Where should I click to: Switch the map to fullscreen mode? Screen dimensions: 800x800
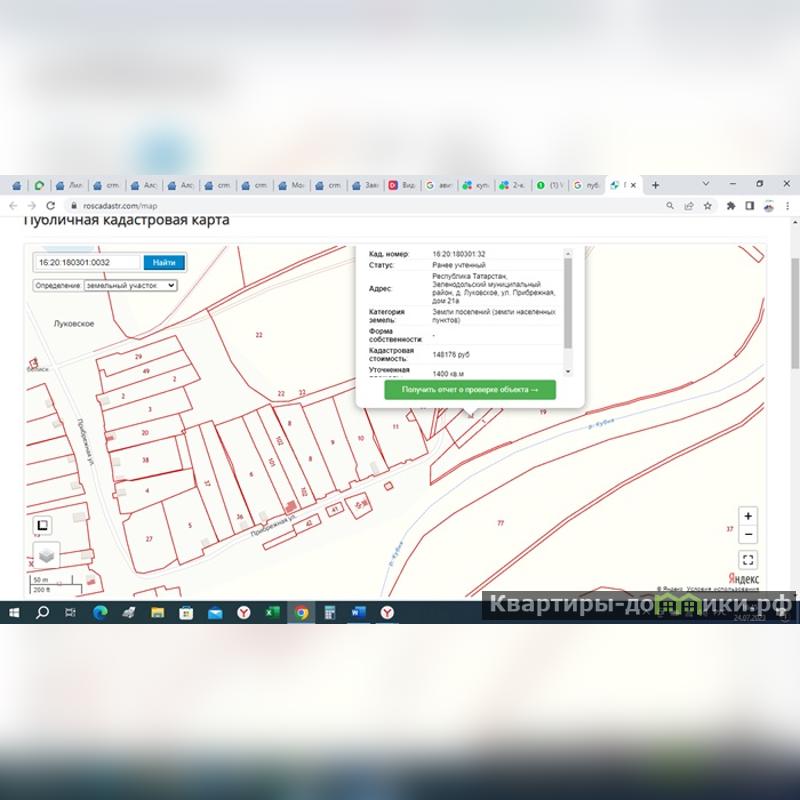(x=749, y=560)
